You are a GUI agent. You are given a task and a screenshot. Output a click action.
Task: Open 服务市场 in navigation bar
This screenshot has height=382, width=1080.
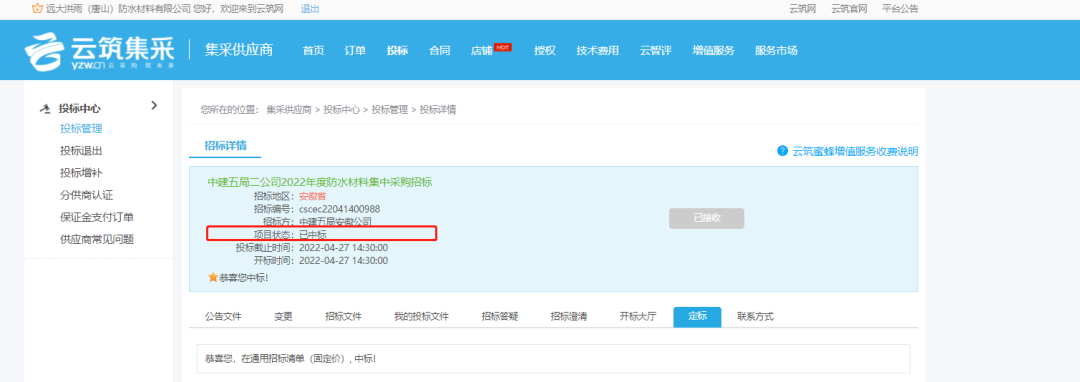776,50
